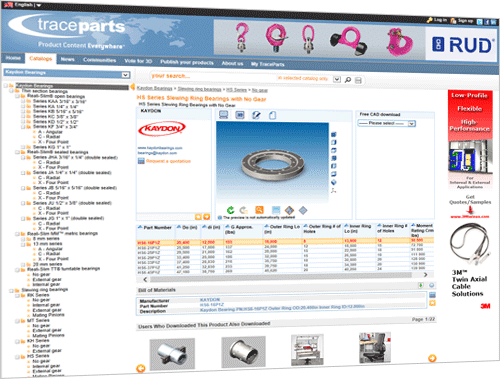Click the plain grey-blue diamond icon under preview
Viewport: 500px width, 379px height.
(x=303, y=210)
